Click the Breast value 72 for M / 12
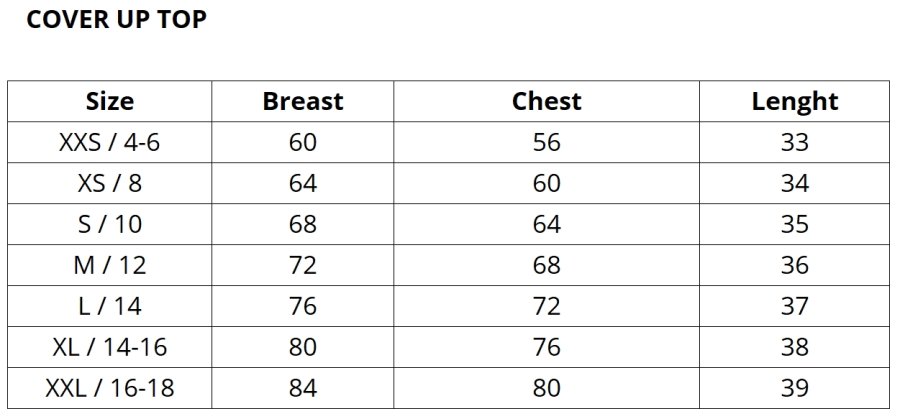This screenshot has height=419, width=900. pyautogui.click(x=302, y=265)
